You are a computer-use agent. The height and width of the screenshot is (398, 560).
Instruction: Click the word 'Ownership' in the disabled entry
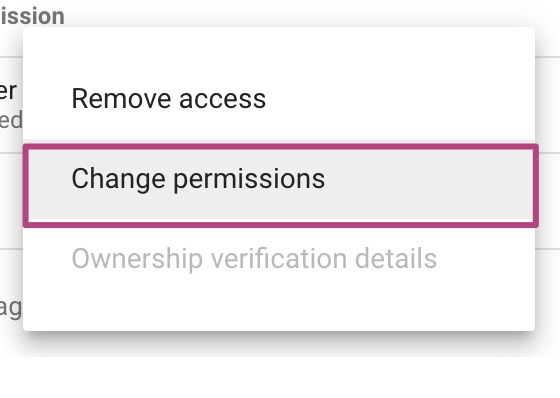coord(137,259)
